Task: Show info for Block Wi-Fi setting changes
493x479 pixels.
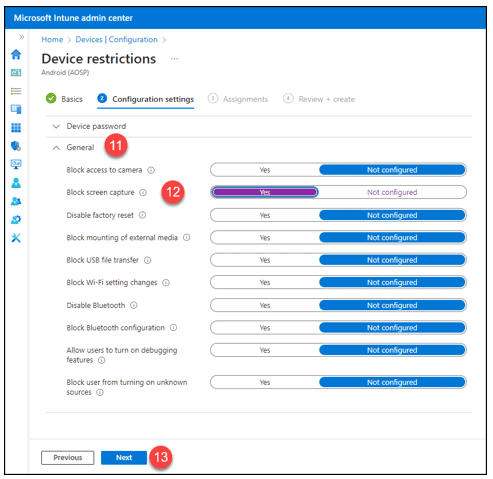Action: pyautogui.click(x=166, y=283)
